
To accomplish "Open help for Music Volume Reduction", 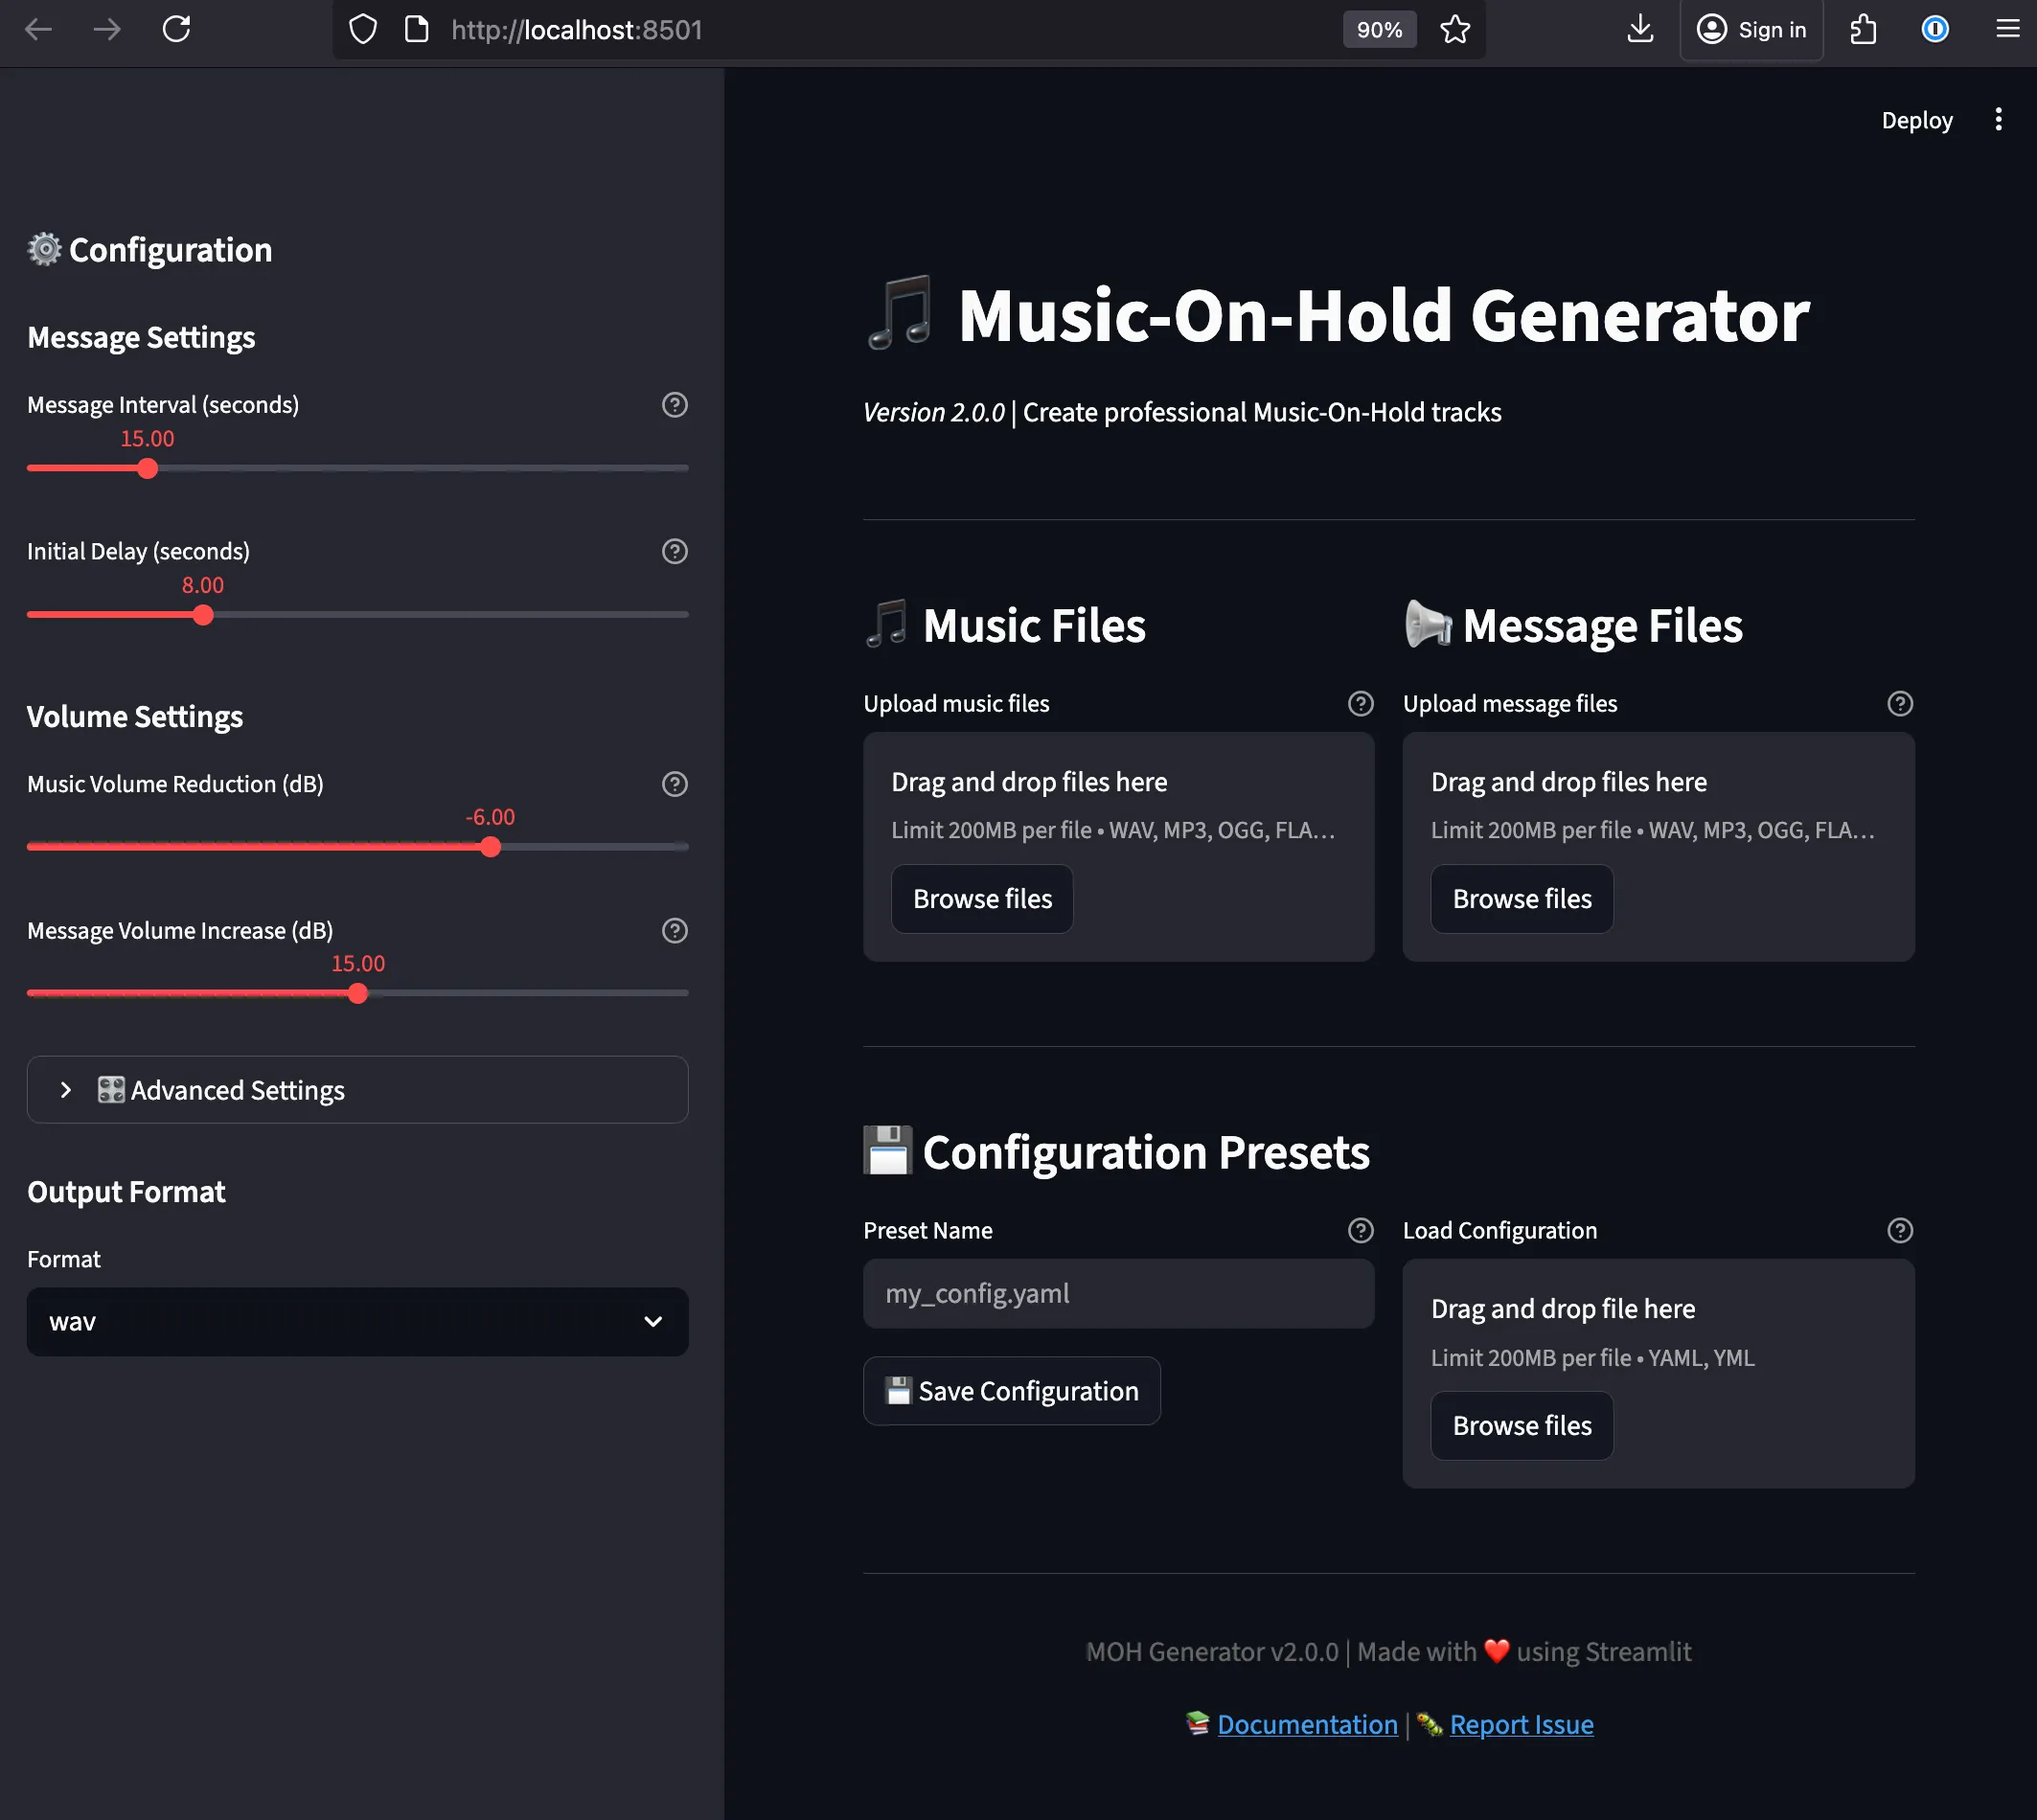I will (673, 785).
